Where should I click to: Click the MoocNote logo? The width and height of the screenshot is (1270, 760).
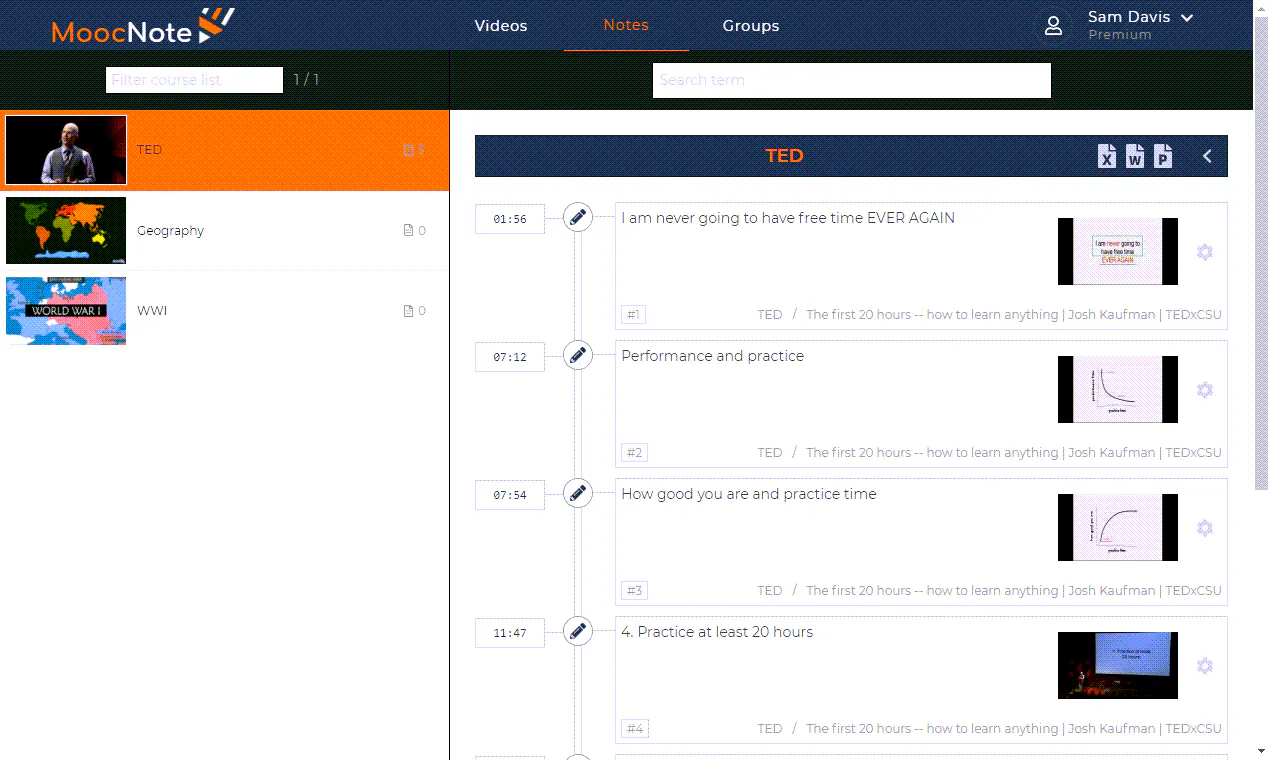click(x=143, y=26)
